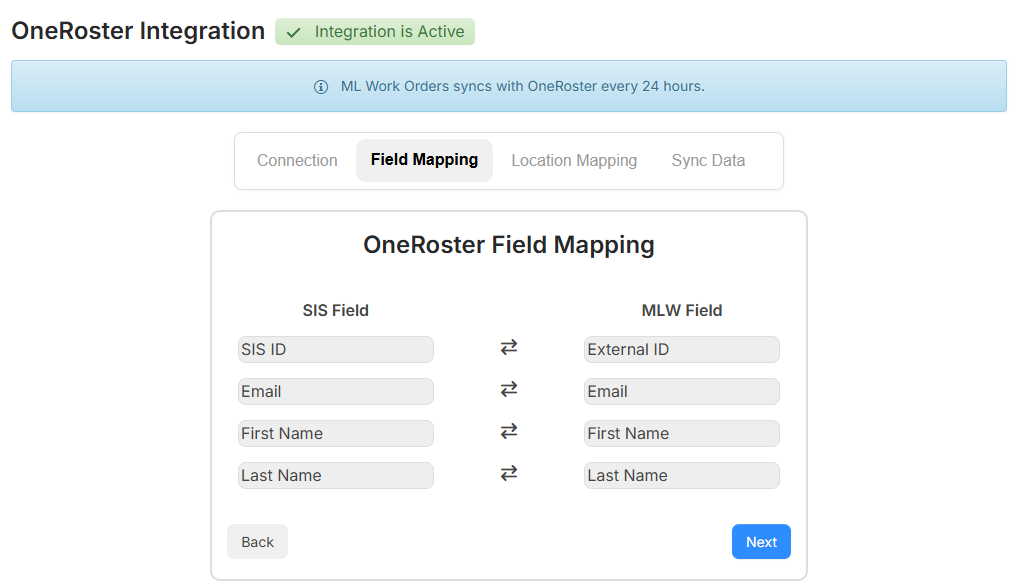Switch to the Connection tab
Image resolution: width=1016 pixels, height=587 pixels.
tap(297, 160)
